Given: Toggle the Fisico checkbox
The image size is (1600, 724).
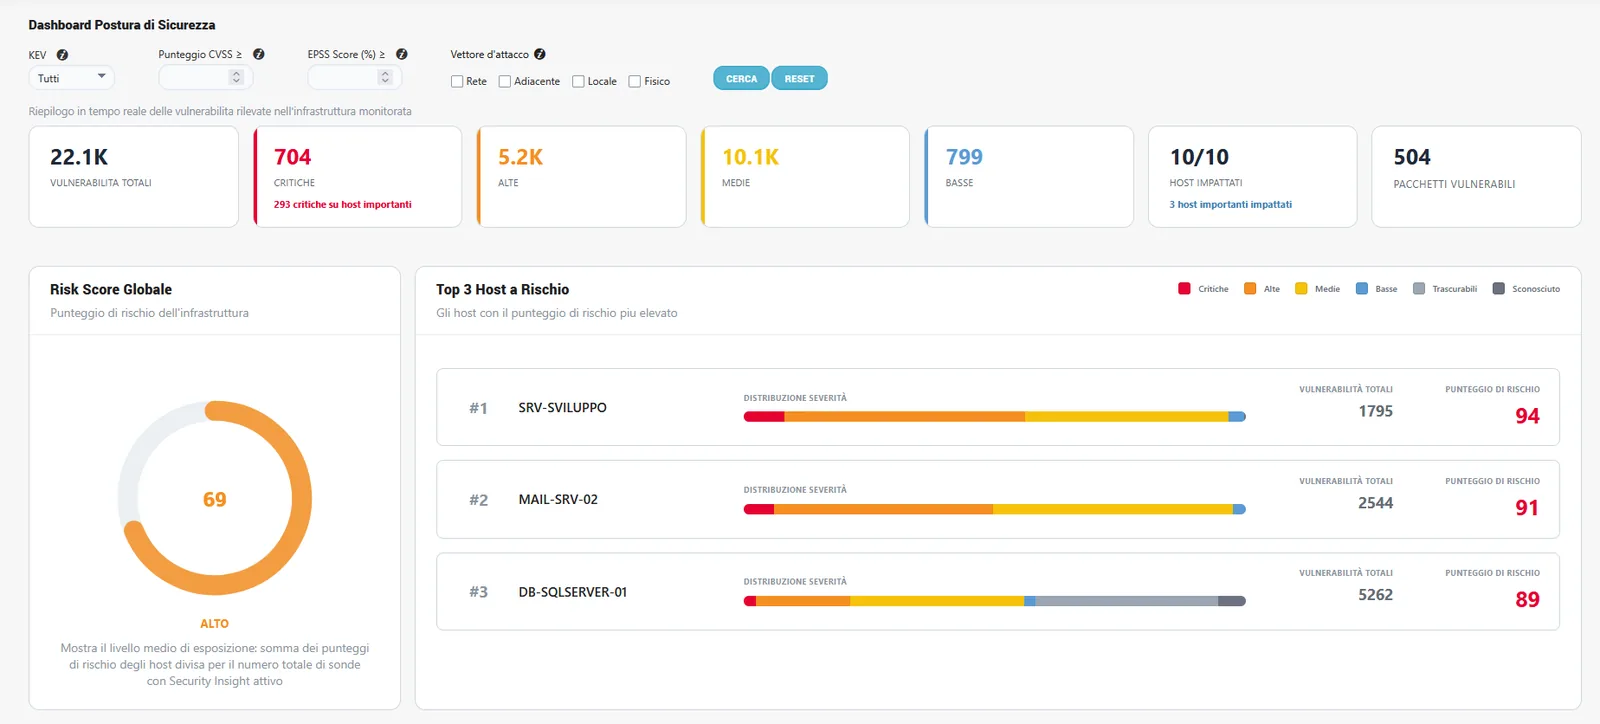Looking at the screenshot, I should [x=634, y=82].
